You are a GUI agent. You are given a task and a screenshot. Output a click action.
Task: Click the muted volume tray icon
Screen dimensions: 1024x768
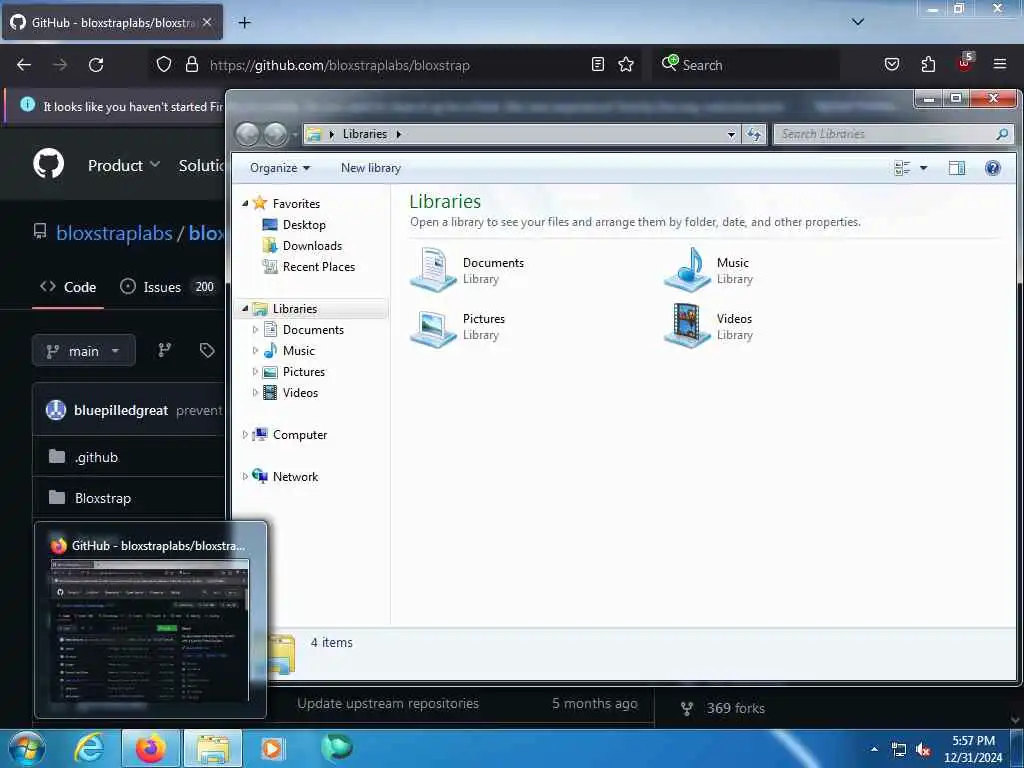(923, 750)
